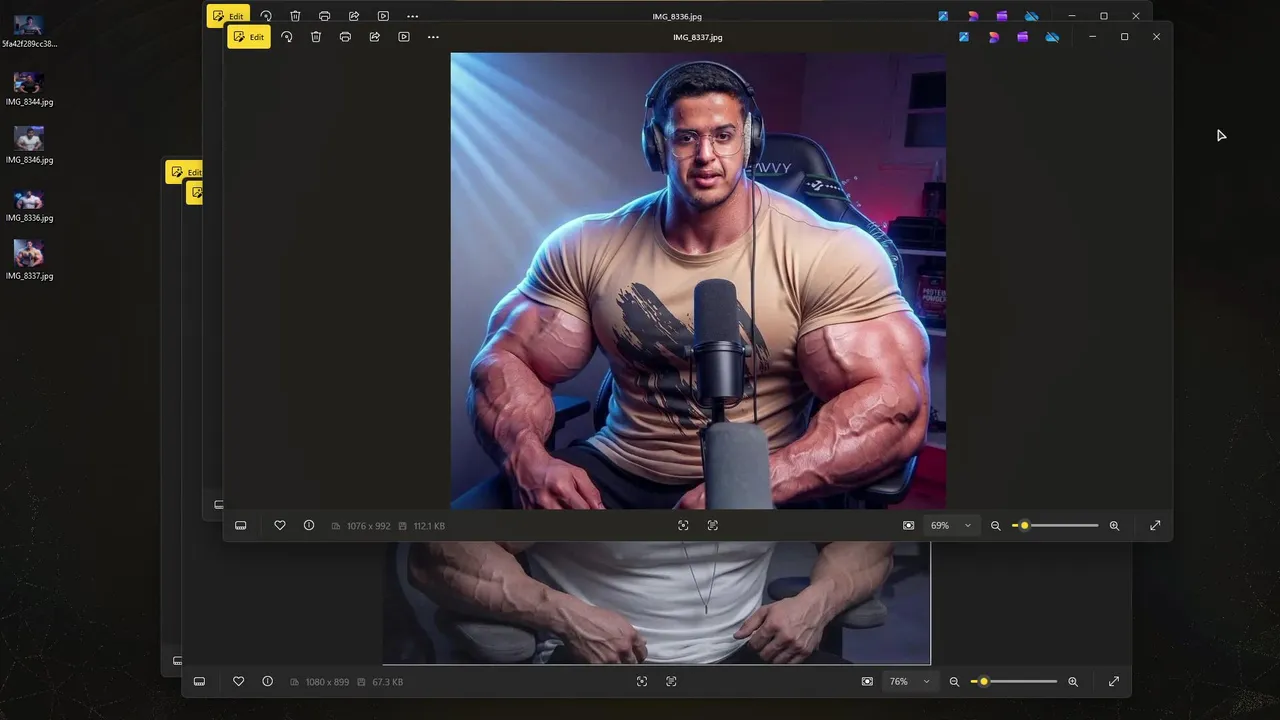Click the 1080 x 899 dimensions text
This screenshot has width=1280, height=720.
coord(327,682)
